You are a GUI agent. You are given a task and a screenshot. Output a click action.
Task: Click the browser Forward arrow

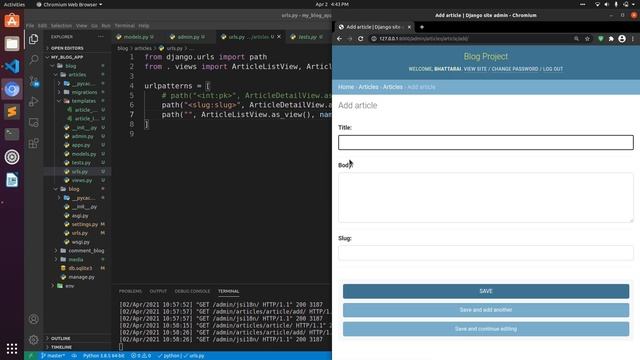point(350,39)
